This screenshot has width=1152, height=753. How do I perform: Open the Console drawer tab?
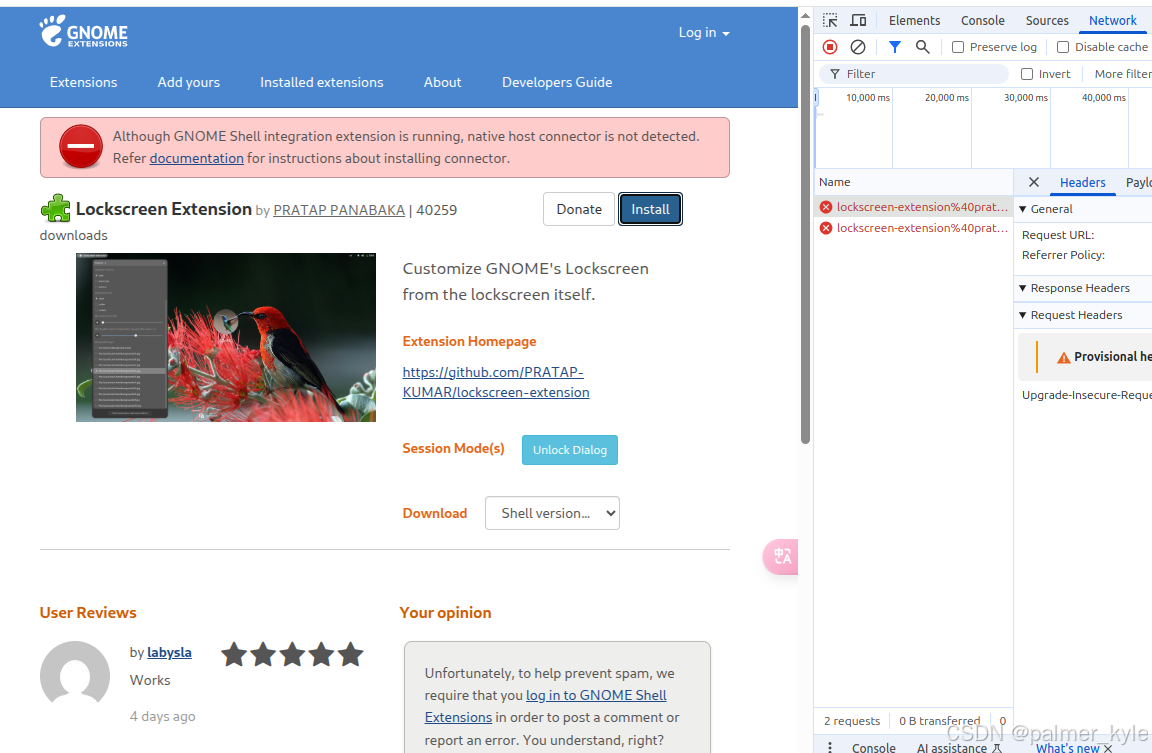click(874, 747)
